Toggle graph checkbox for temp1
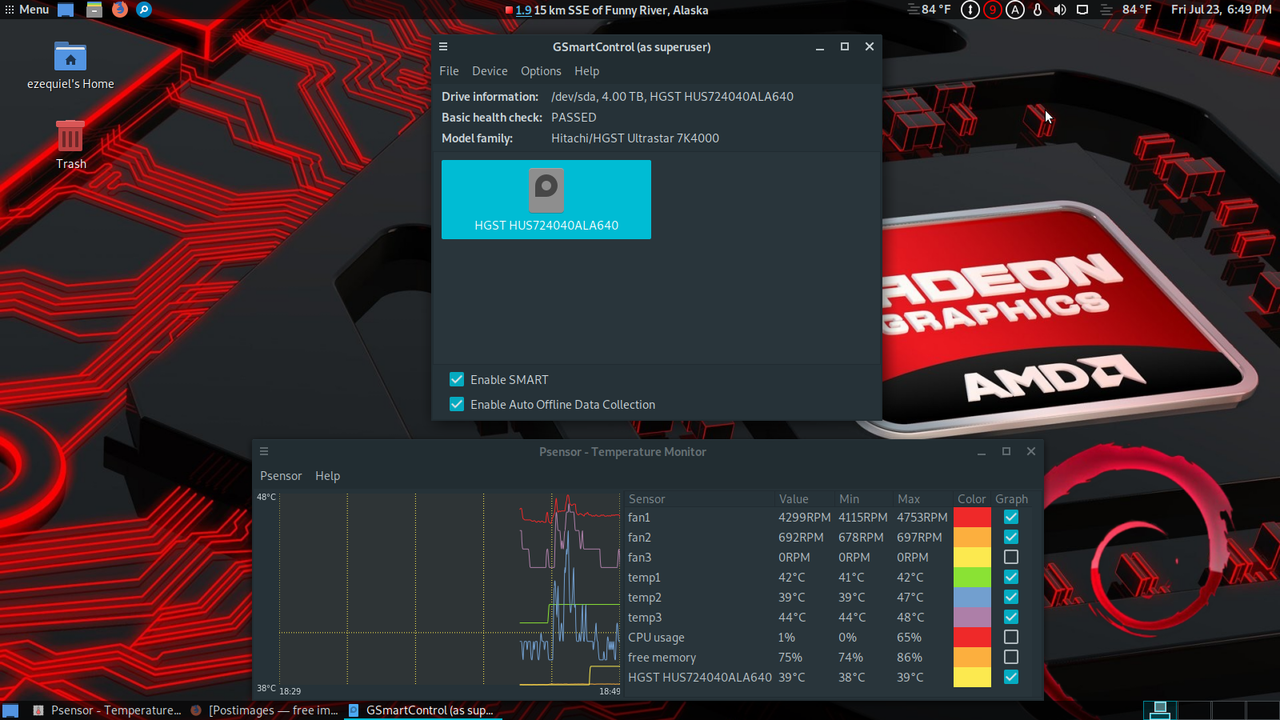1280x720 pixels. click(1011, 577)
